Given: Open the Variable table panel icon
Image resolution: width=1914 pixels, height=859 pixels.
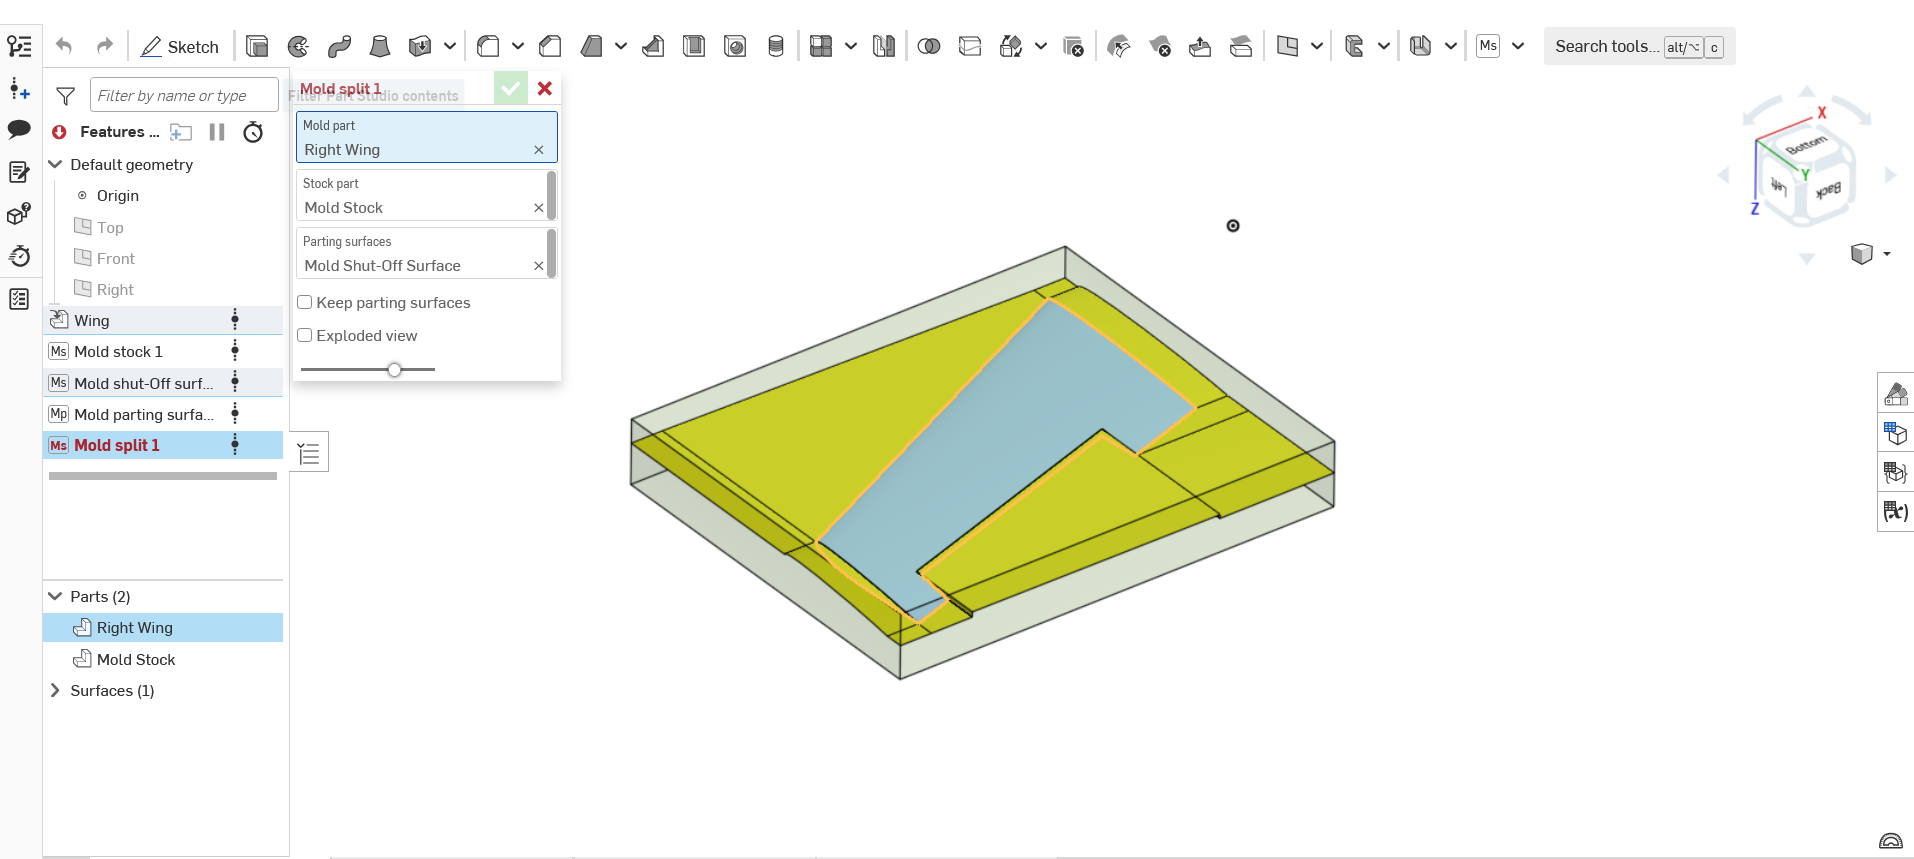Looking at the screenshot, I should pos(1896,511).
